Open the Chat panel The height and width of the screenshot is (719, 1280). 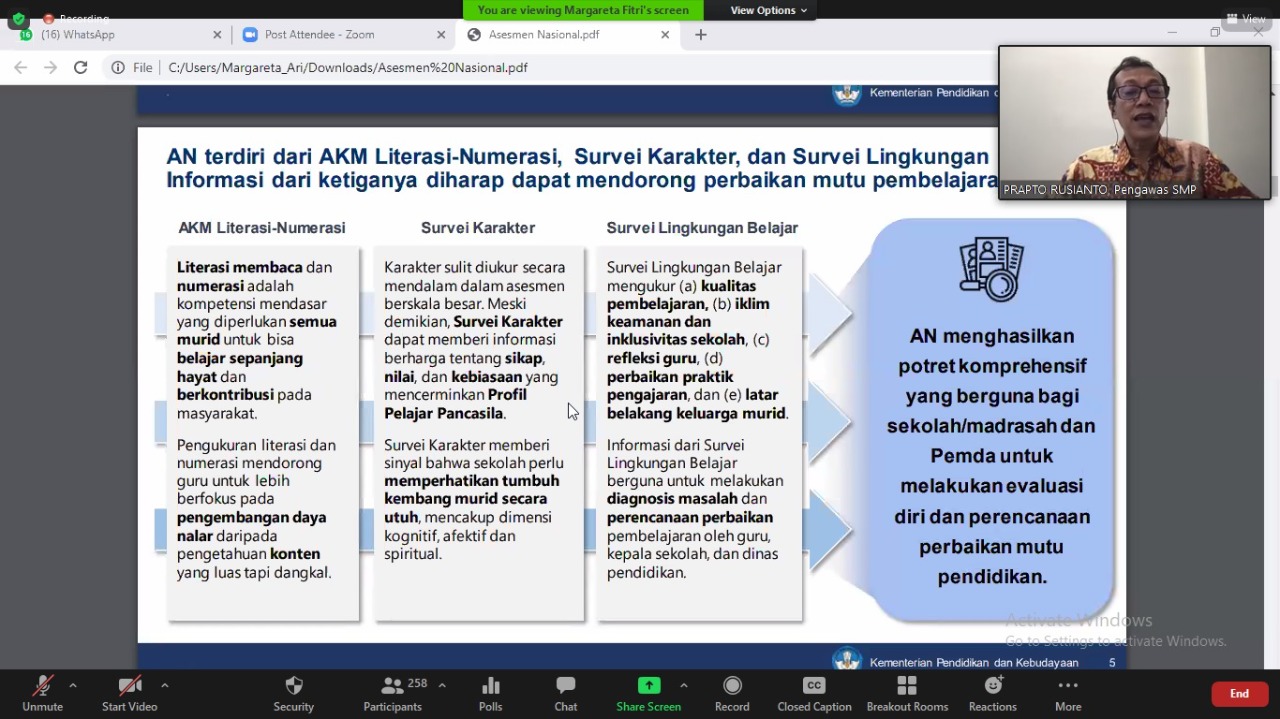click(566, 693)
